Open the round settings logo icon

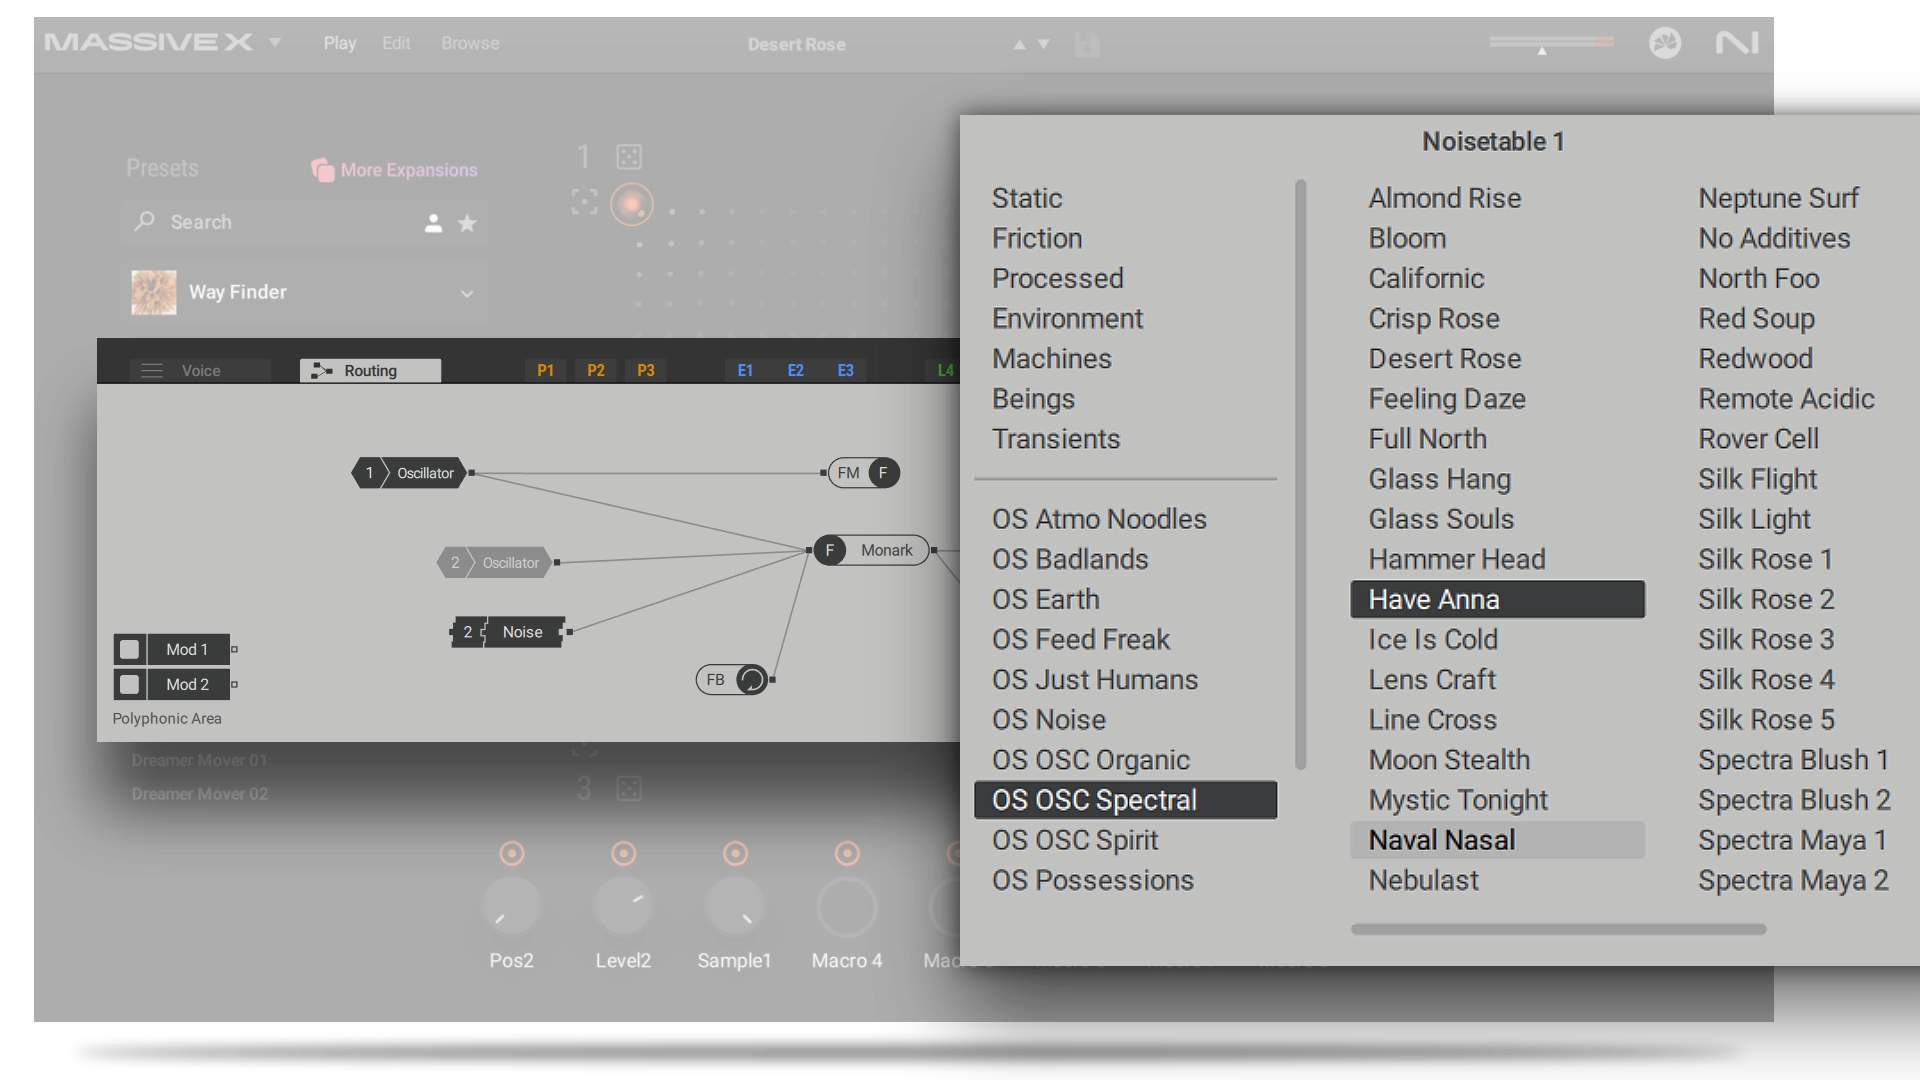(1665, 43)
